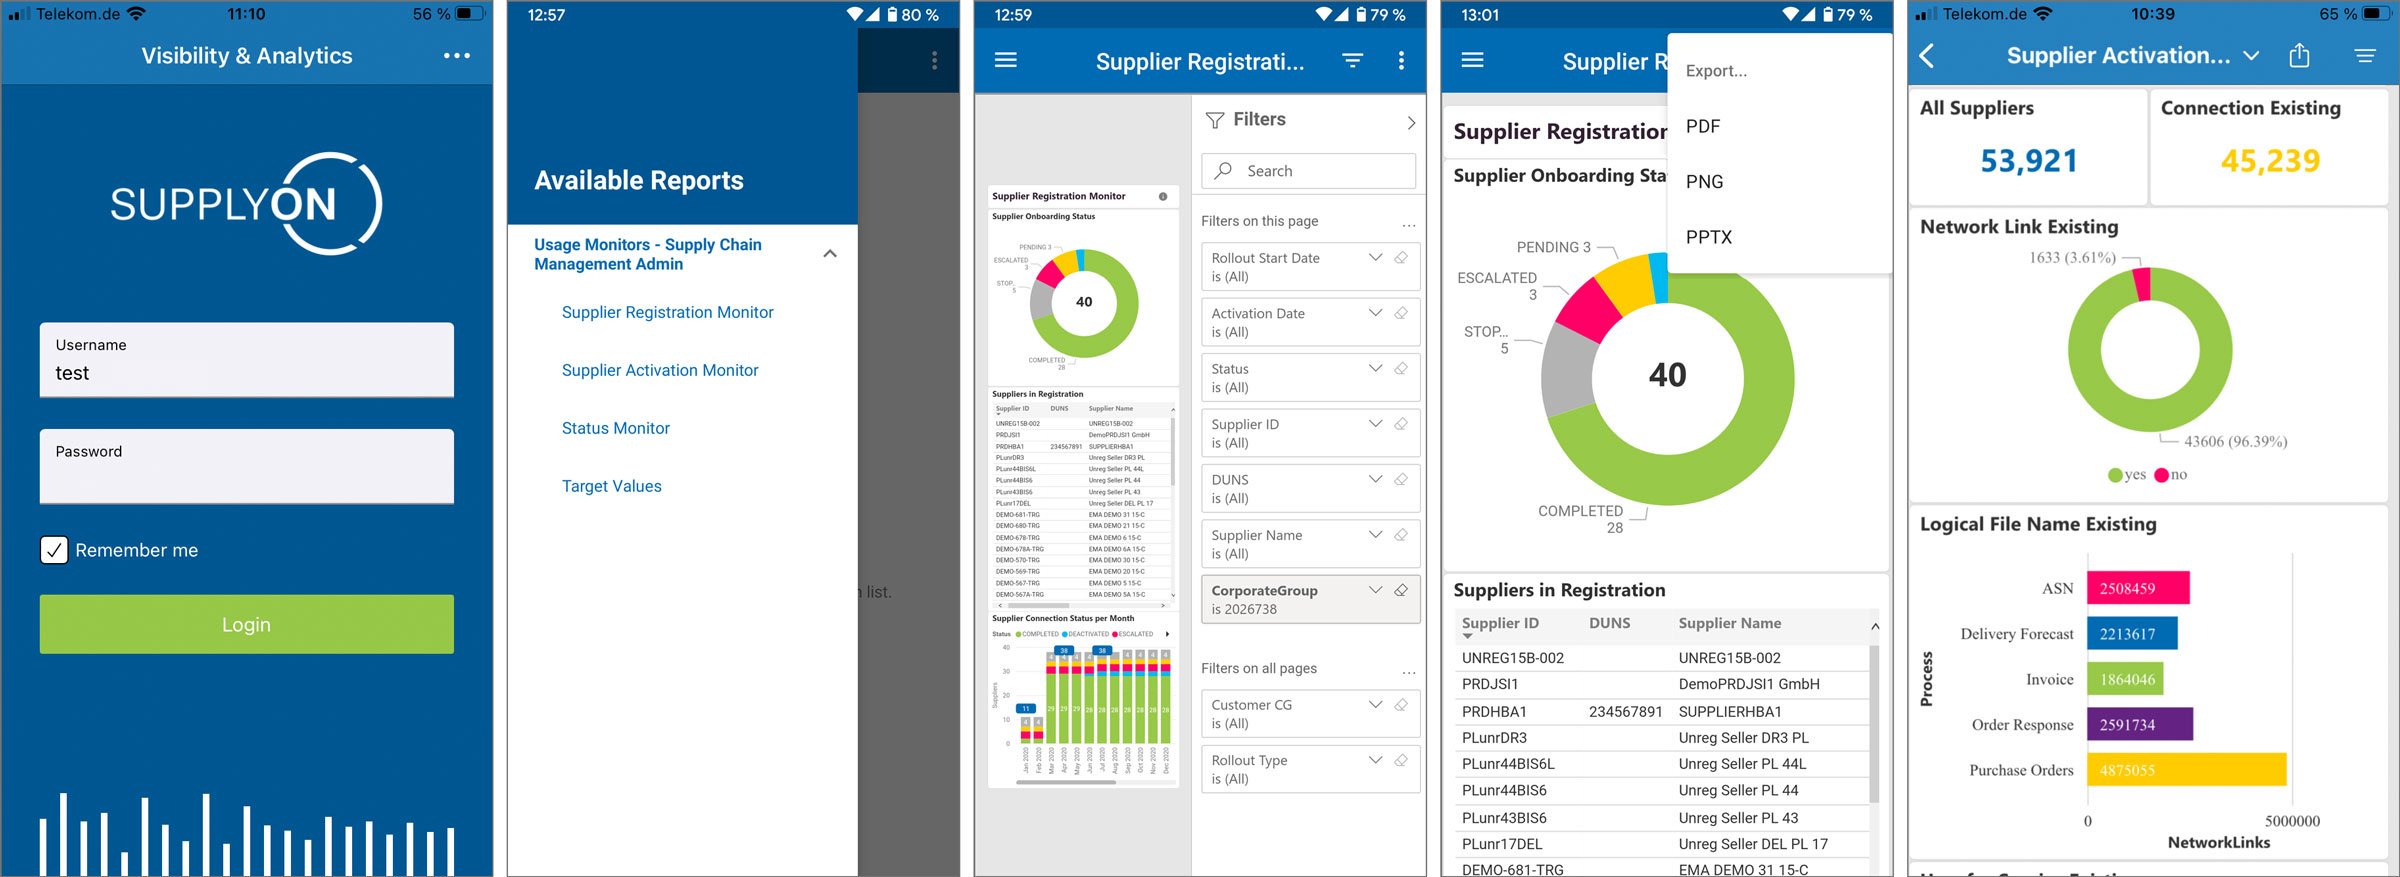This screenshot has width=2400, height=877.
Task: Tap the Connection Existing 45,239 card
Action: click(x=2269, y=147)
